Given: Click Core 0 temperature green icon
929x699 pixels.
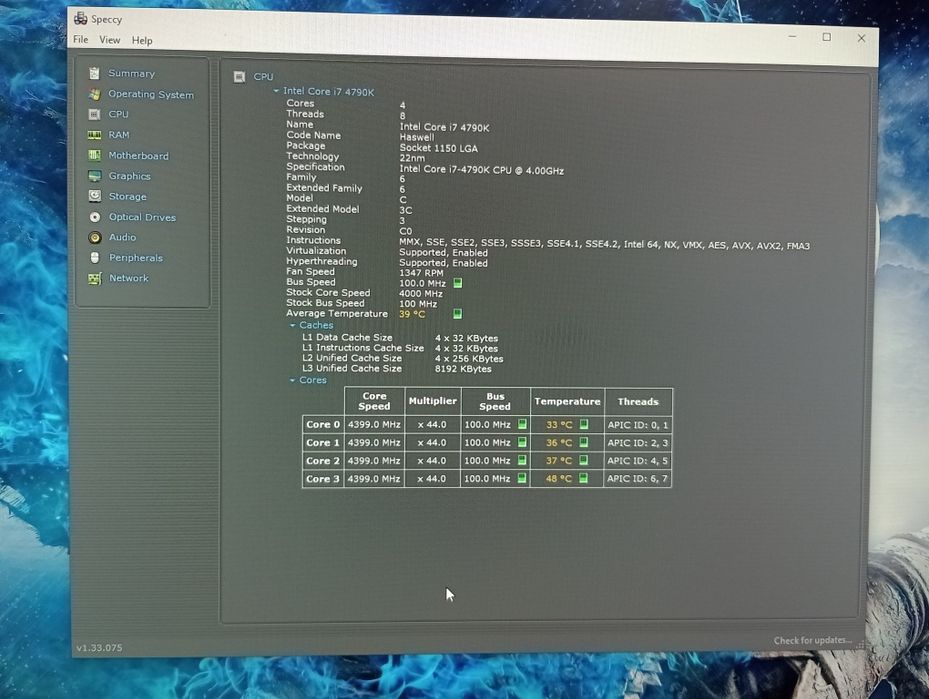Looking at the screenshot, I should click(584, 424).
